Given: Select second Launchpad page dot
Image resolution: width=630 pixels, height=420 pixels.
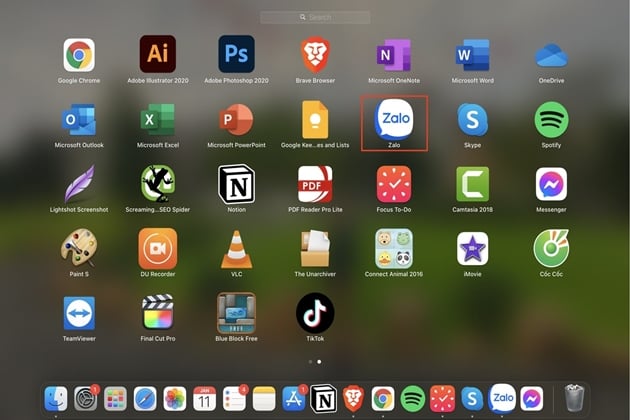Looking at the screenshot, I should coord(319,362).
